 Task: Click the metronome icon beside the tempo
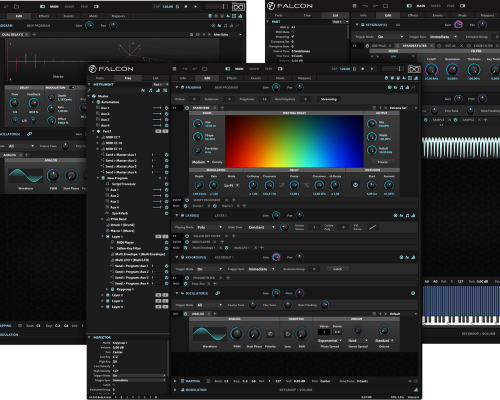[x=354, y=69]
